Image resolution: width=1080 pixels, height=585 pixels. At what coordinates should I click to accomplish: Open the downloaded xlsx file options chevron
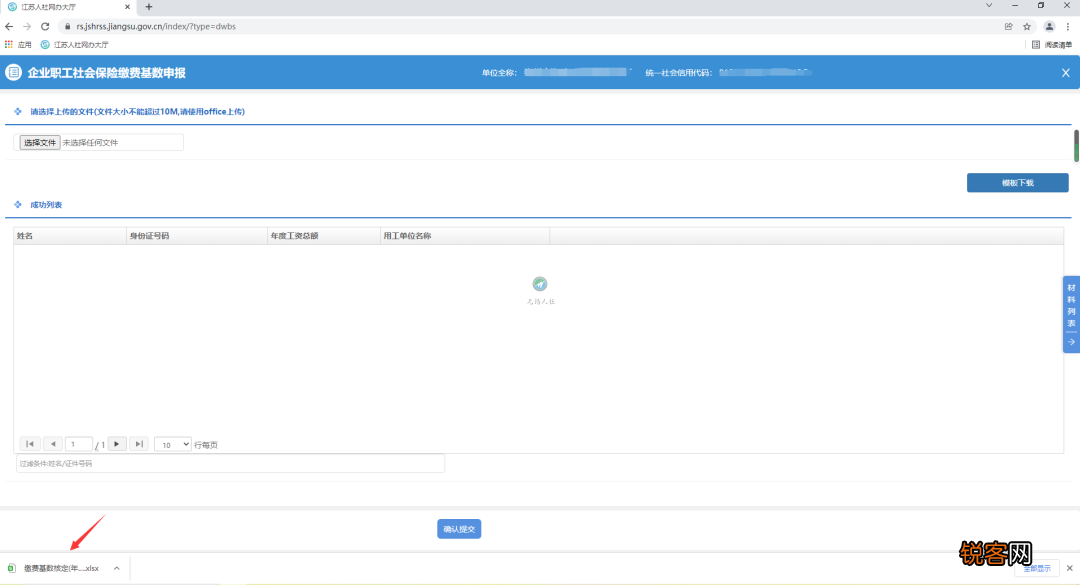click(x=116, y=568)
